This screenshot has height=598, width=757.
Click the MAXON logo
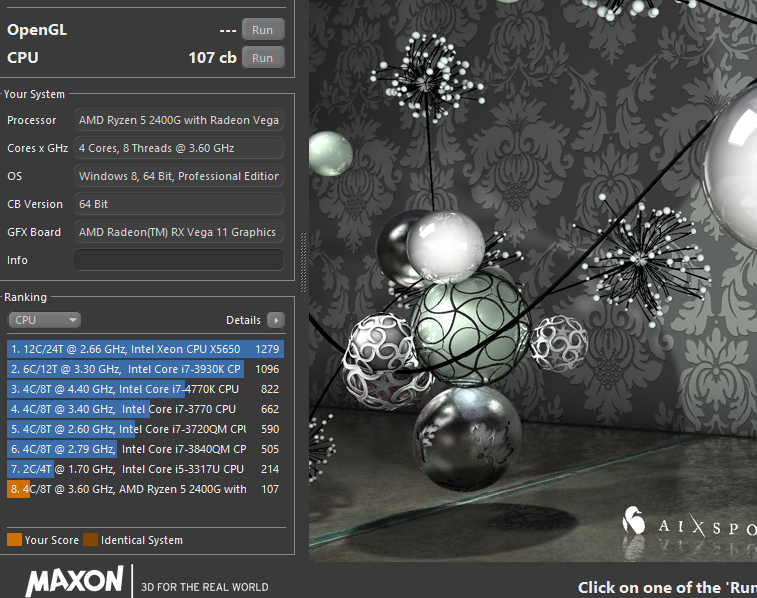(75, 581)
